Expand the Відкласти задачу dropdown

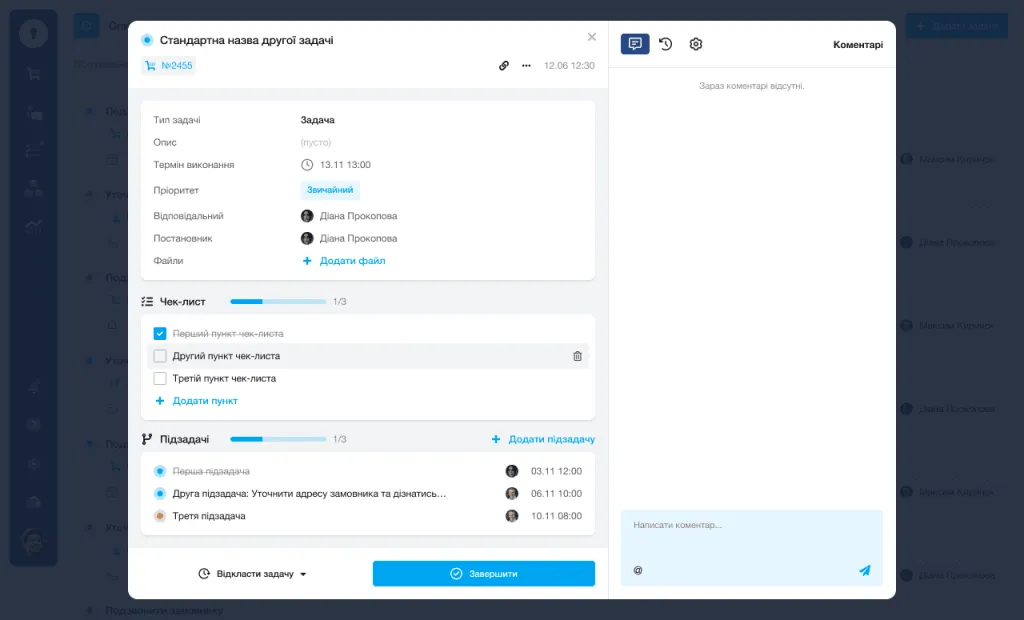coord(253,574)
